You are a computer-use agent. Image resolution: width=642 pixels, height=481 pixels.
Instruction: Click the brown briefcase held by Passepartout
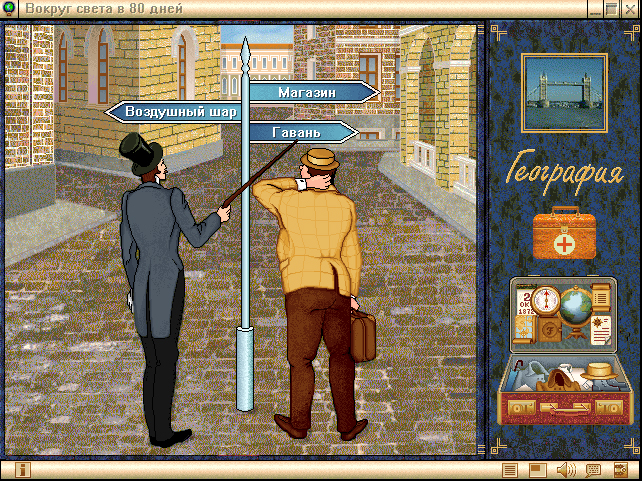[363, 335]
